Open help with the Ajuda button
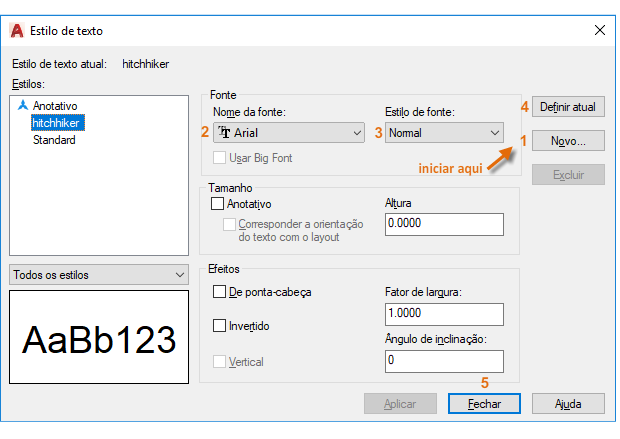Screen dimensions: 620x439 pos(568,404)
